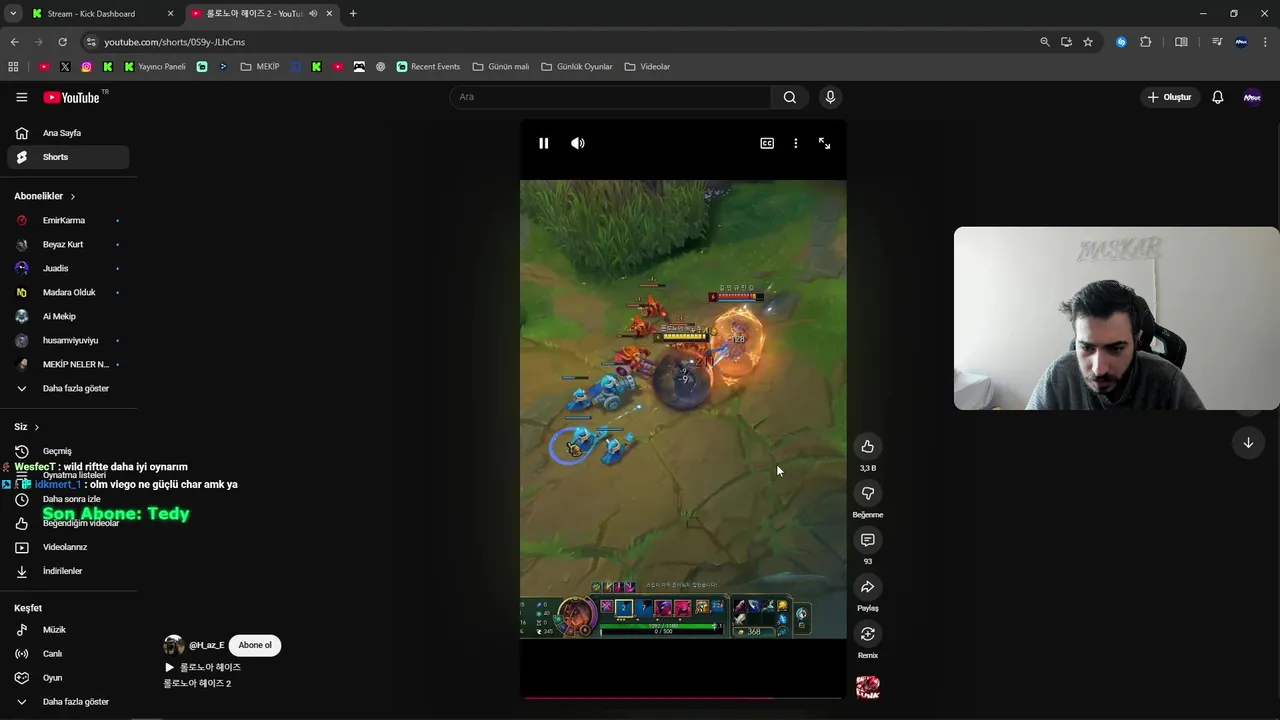Open Oyun in Keşfet section
The height and width of the screenshot is (720, 1280).
coord(68,678)
